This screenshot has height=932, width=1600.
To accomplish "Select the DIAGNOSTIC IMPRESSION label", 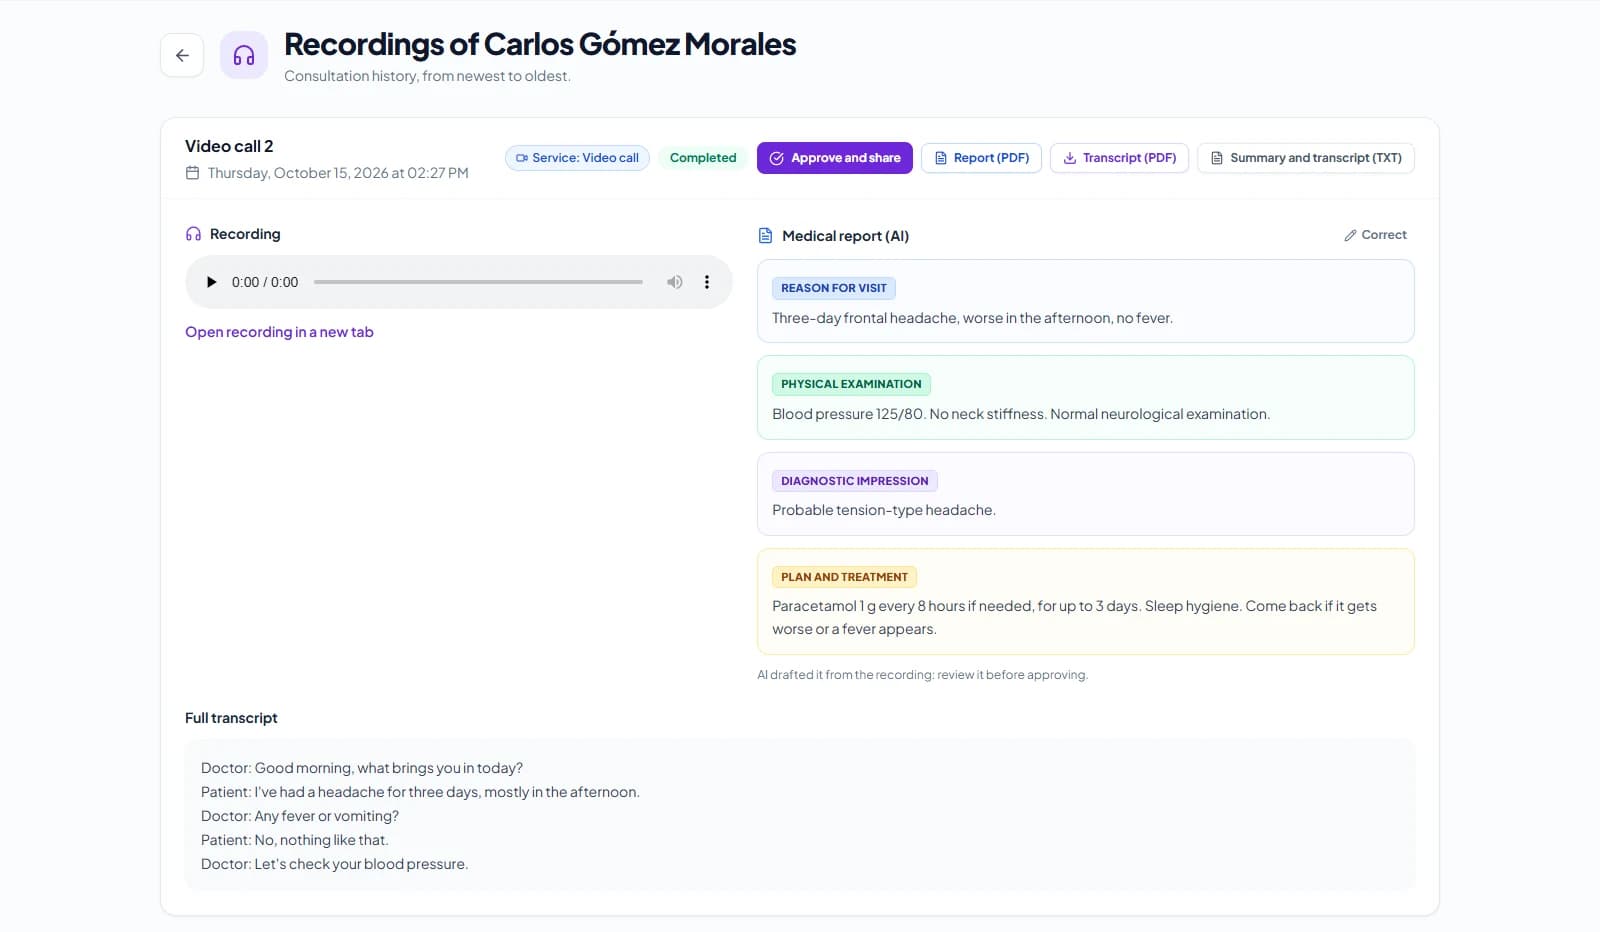I will coord(855,481).
